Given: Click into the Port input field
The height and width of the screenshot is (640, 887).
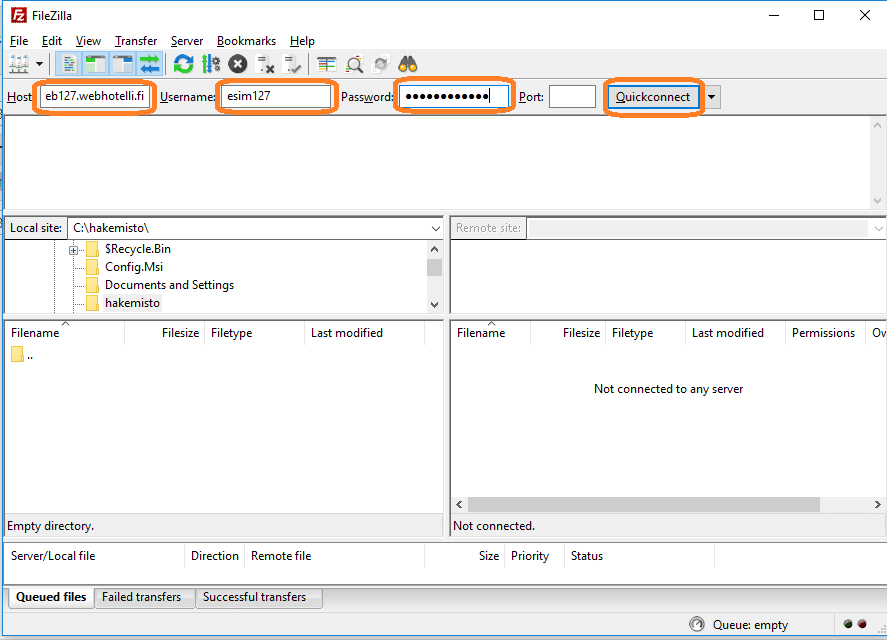Looking at the screenshot, I should 572,97.
